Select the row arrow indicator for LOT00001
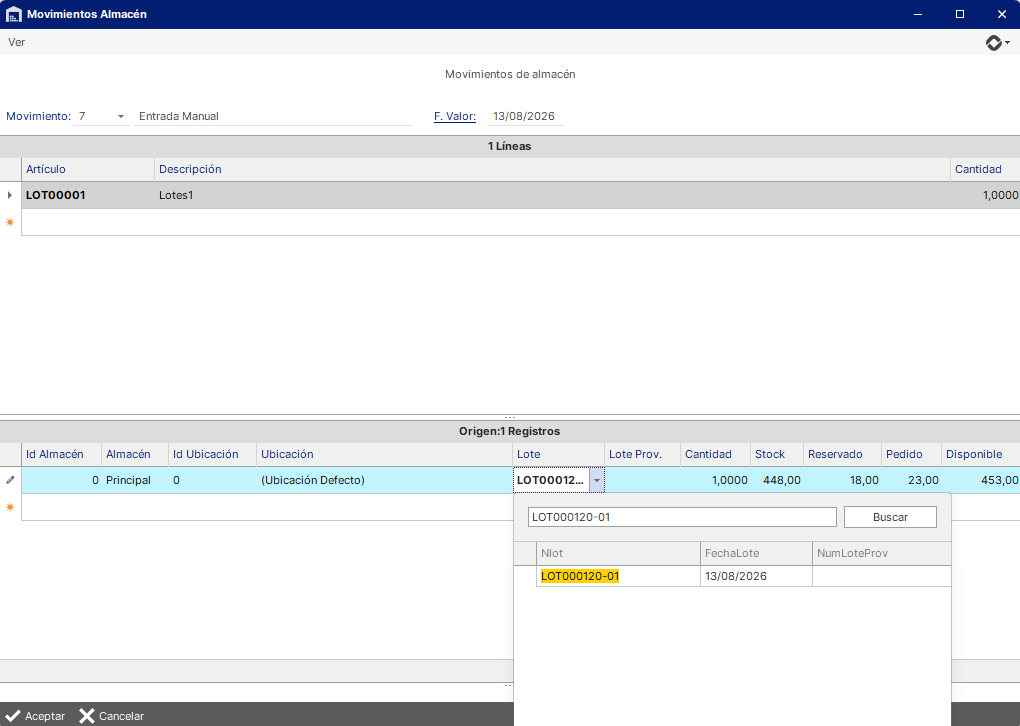Screen dimensions: 1020x726 tap(10, 195)
